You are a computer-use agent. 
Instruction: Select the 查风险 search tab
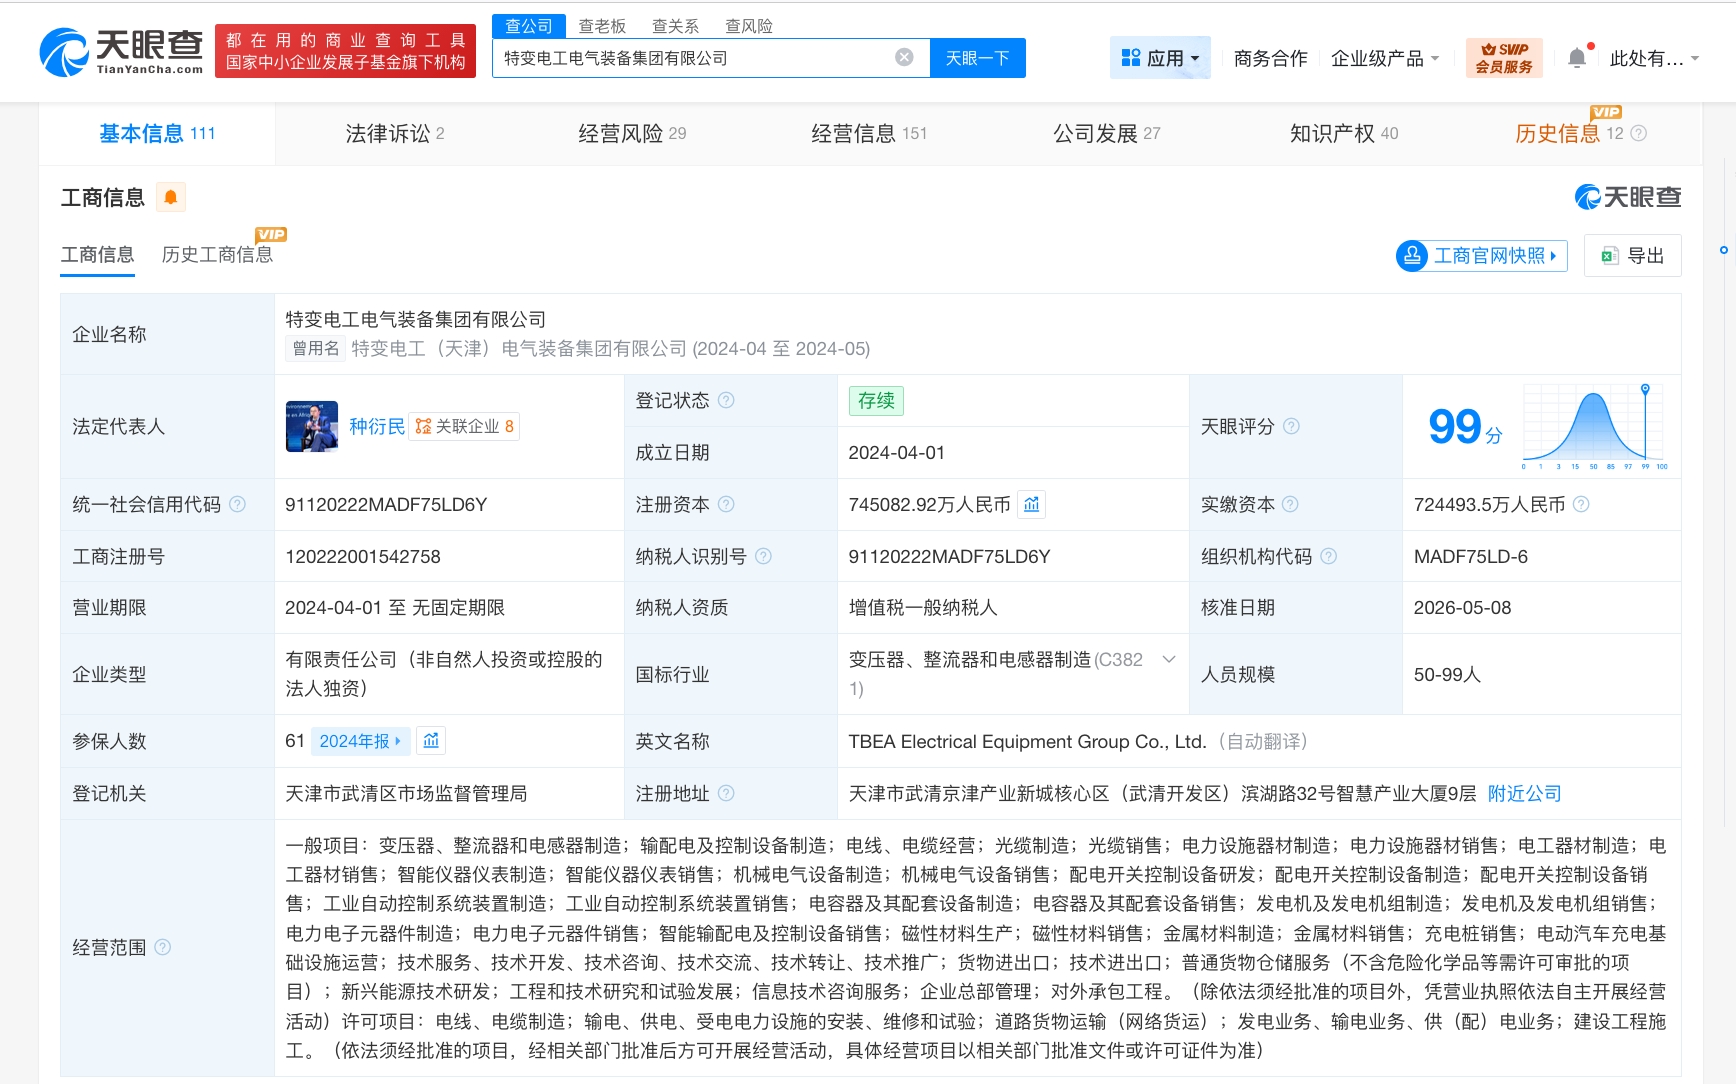[x=749, y=26]
